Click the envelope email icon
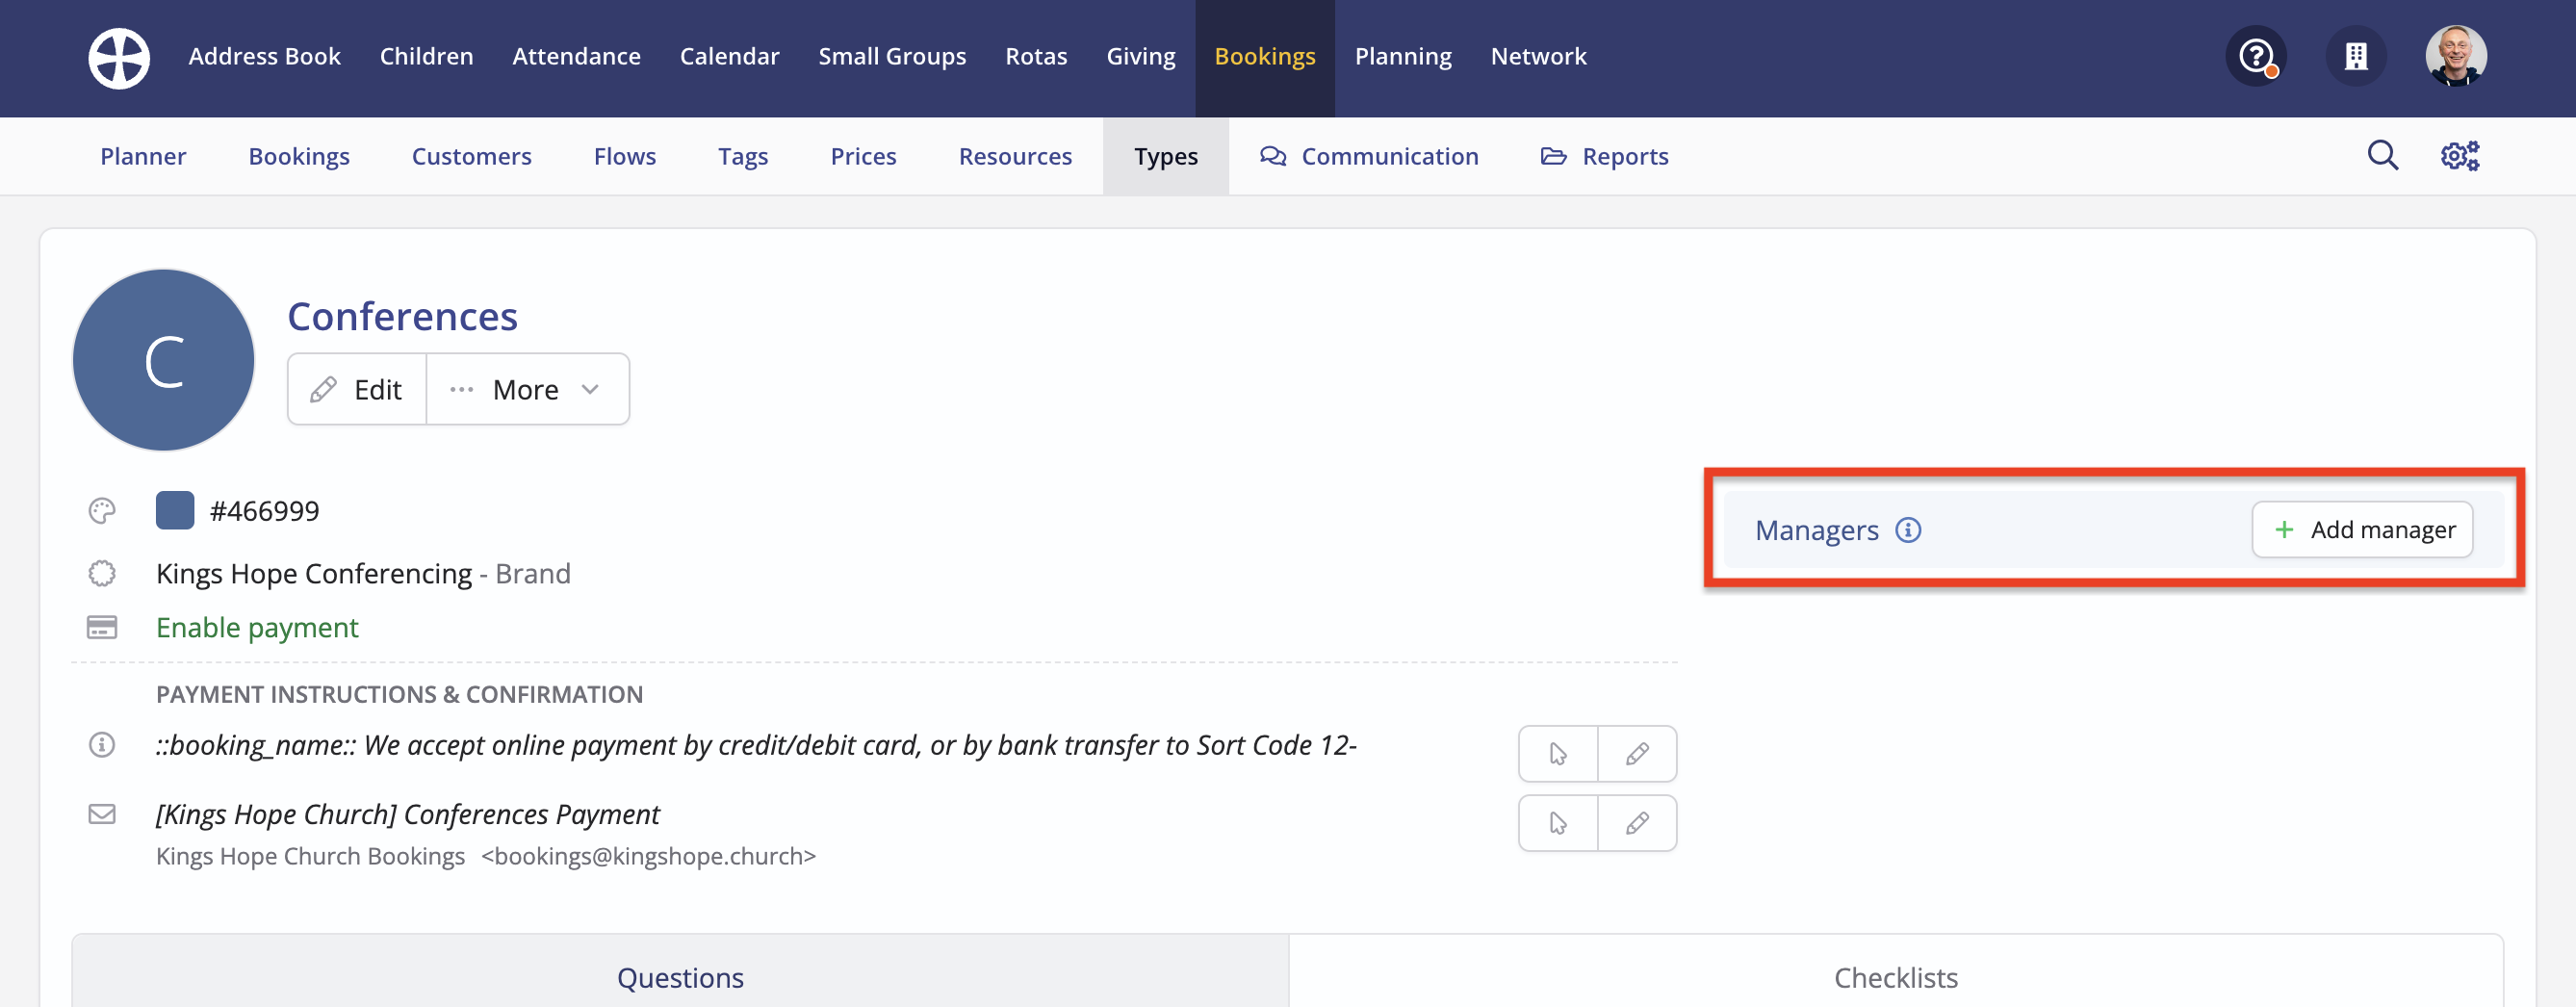2576x1007 pixels. click(102, 814)
